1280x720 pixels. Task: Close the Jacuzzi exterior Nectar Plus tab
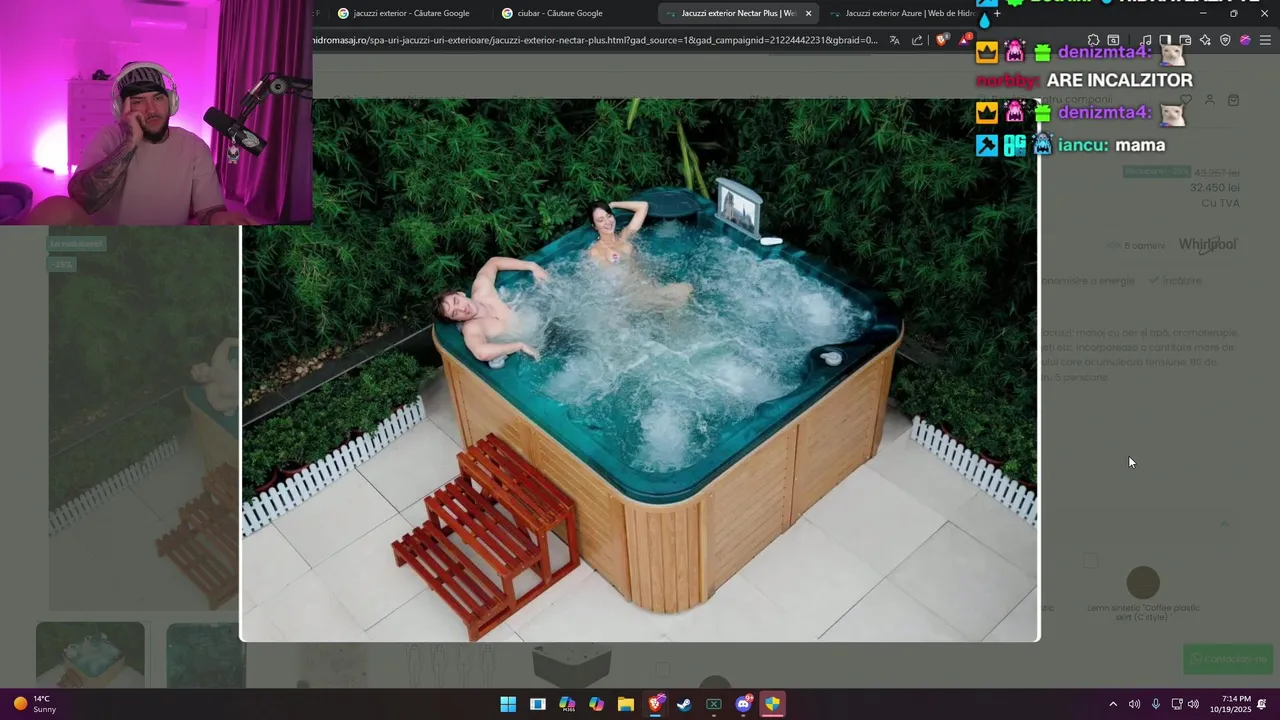808,13
